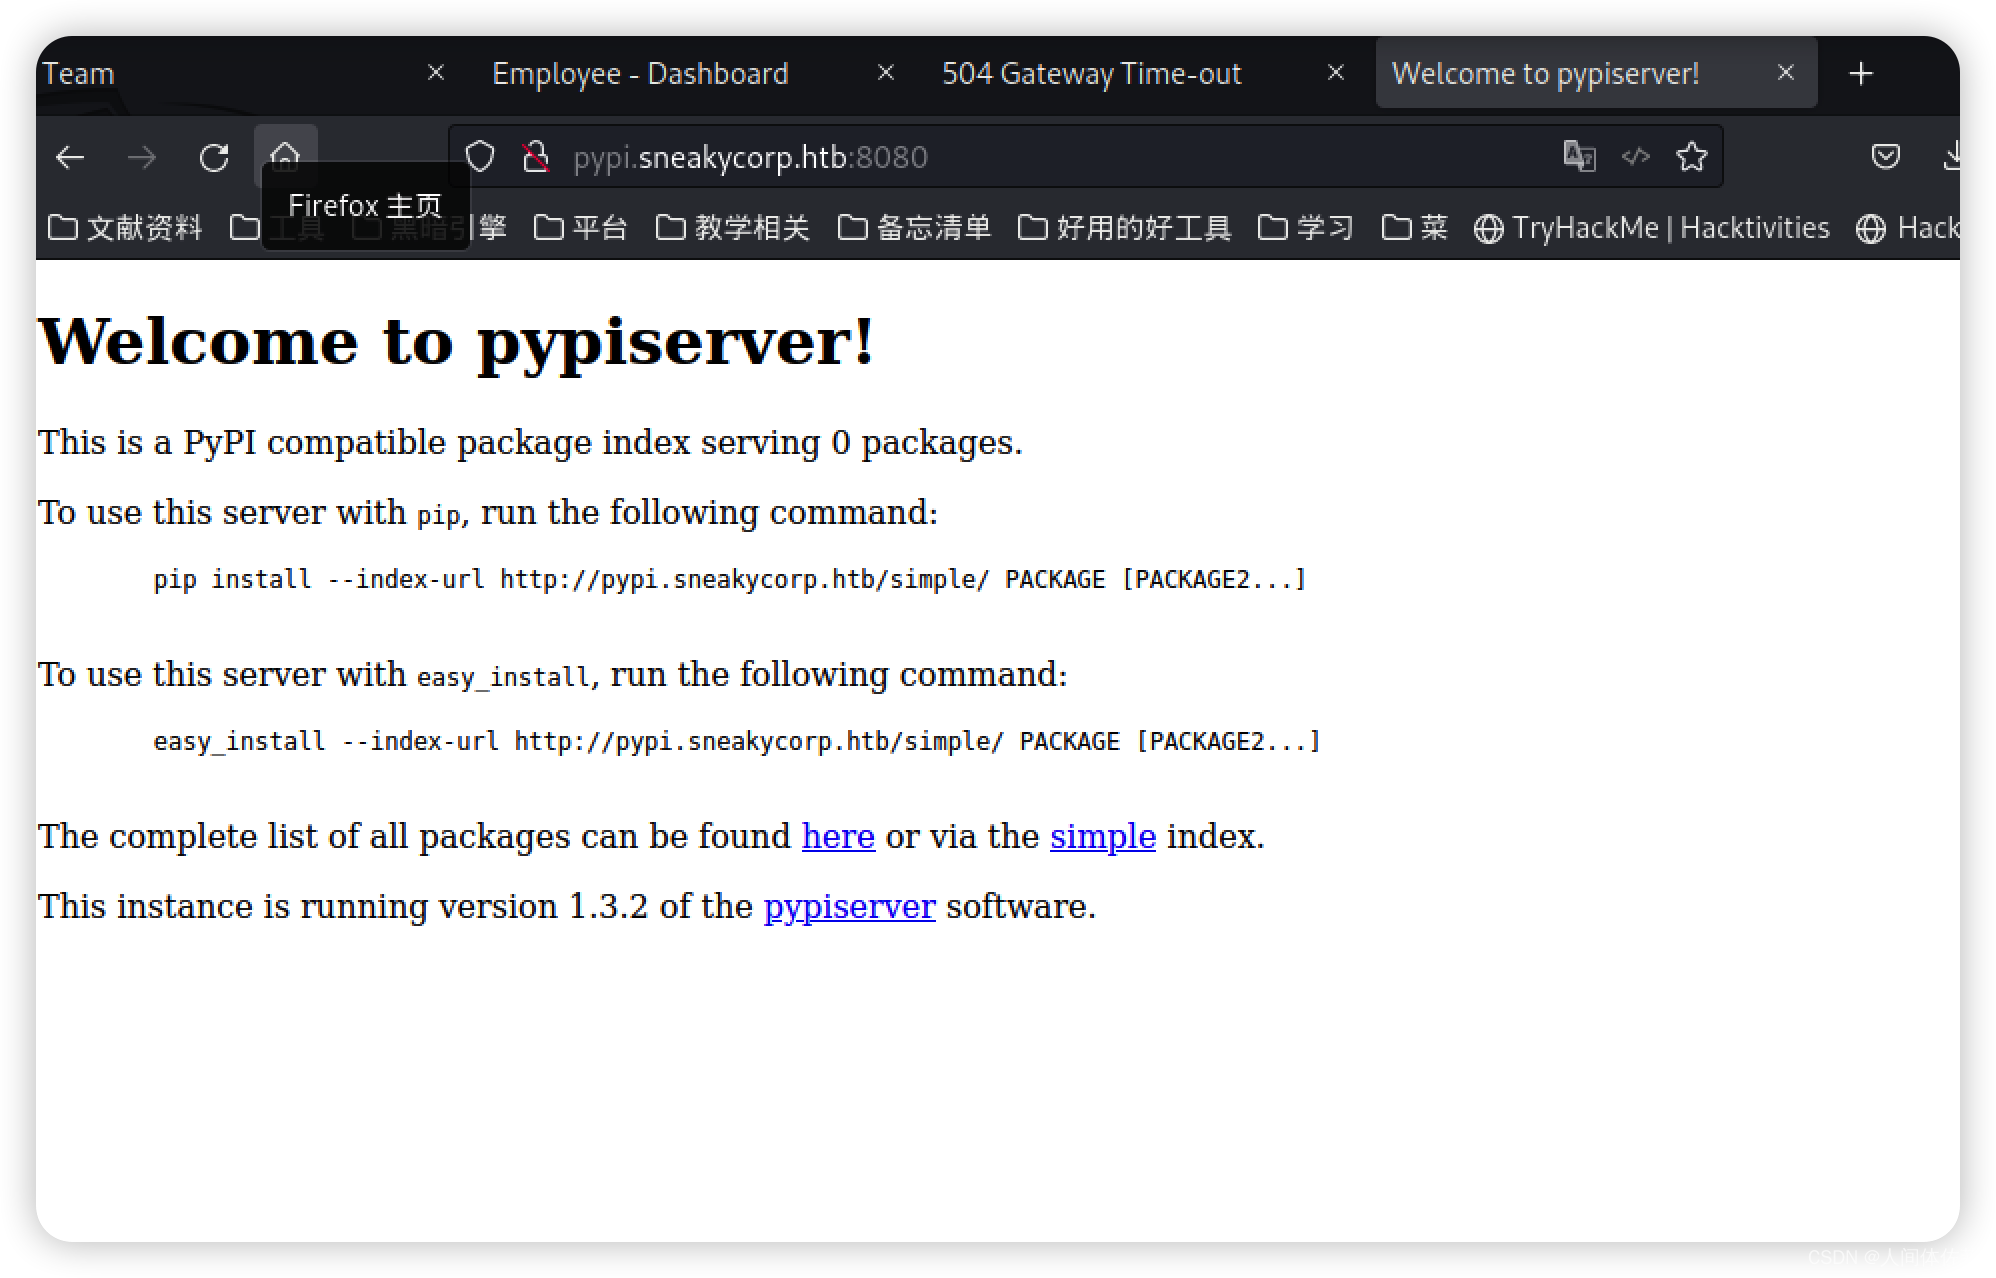Expand the 好用的好工具 bookmarks folder
Viewport: 1996px width, 1278px height.
click(1124, 228)
